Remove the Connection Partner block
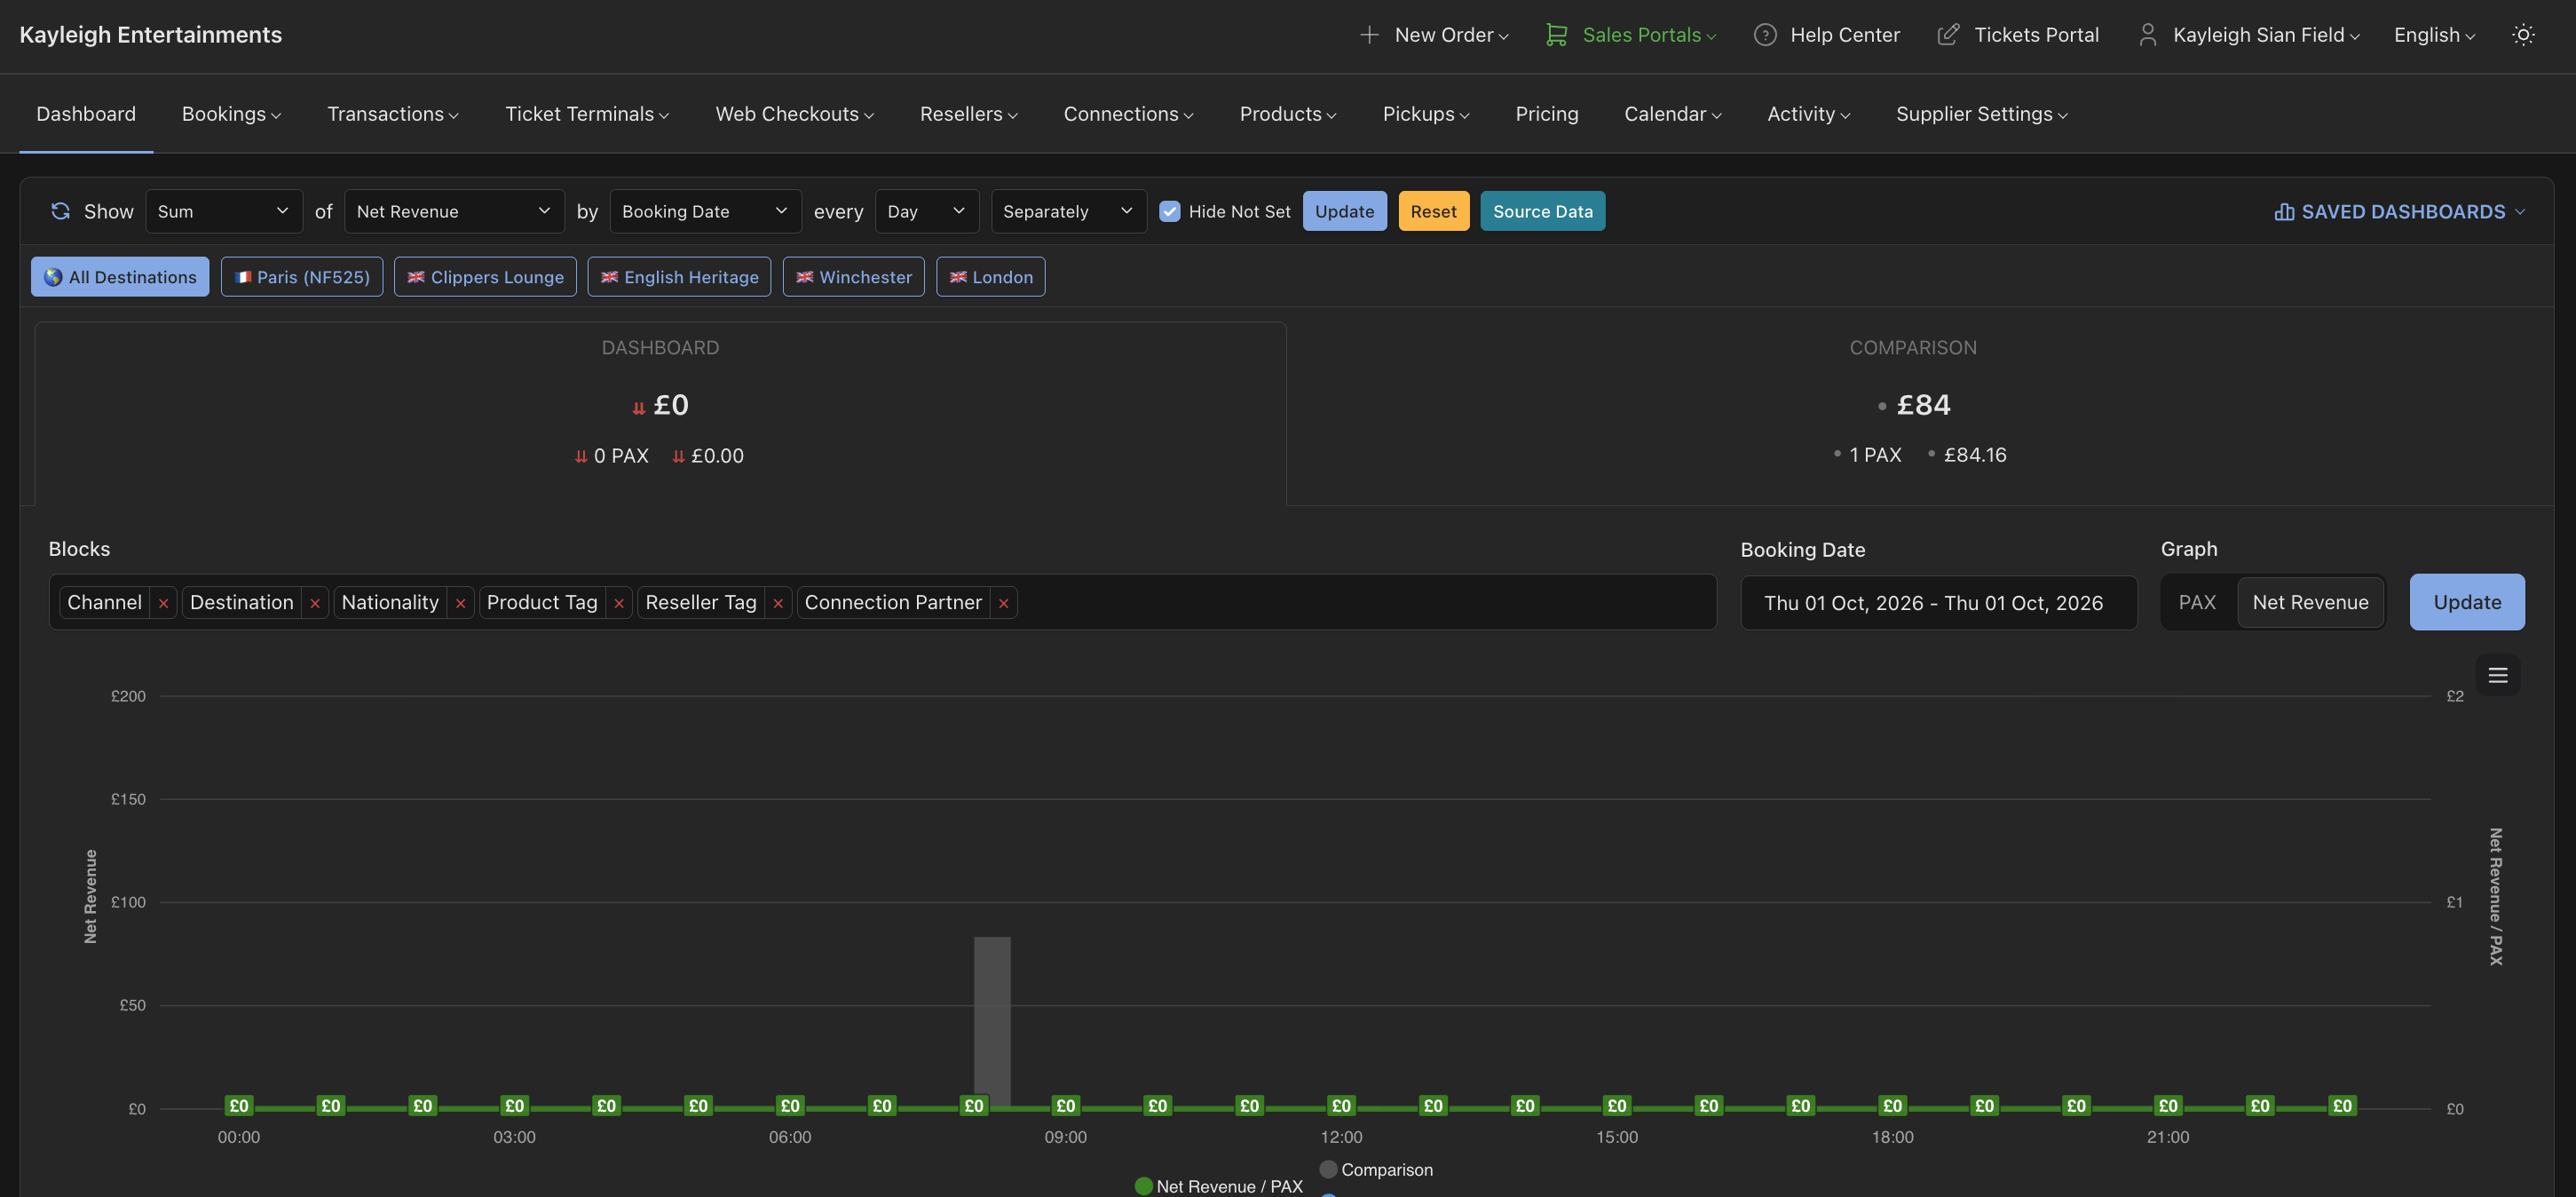The image size is (2576, 1197). [1003, 603]
